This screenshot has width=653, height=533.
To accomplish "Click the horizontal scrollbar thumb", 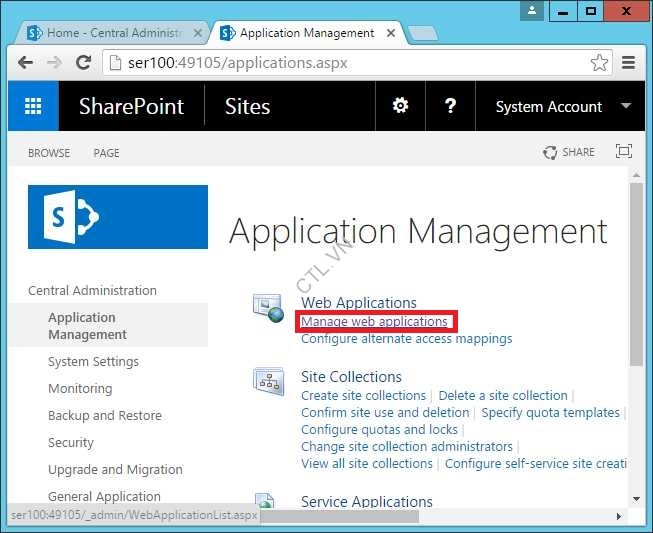I will (x=339, y=516).
